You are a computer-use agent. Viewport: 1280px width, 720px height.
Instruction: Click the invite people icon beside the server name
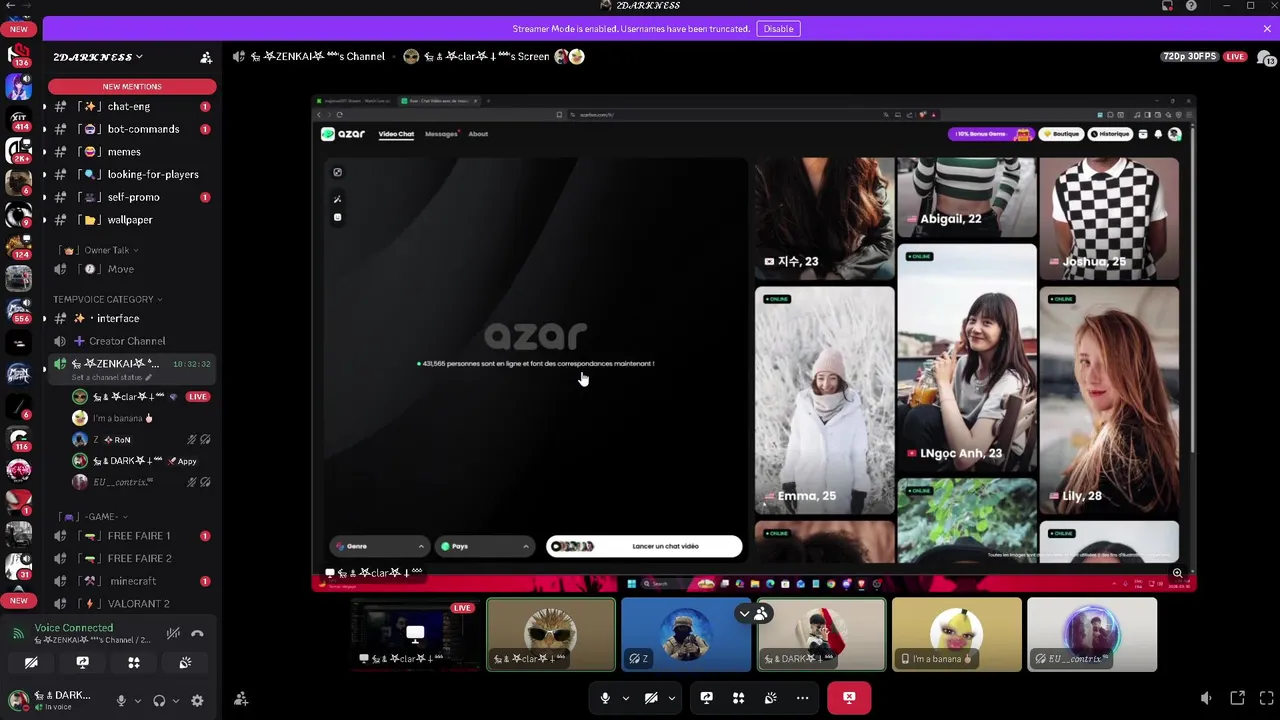(x=206, y=58)
